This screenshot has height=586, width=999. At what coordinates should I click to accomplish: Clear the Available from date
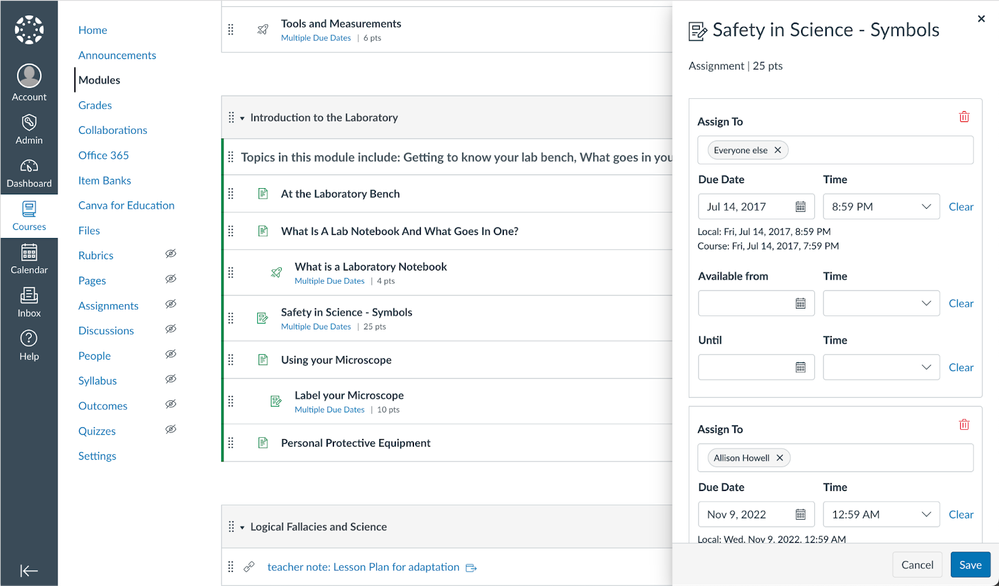tap(960, 303)
